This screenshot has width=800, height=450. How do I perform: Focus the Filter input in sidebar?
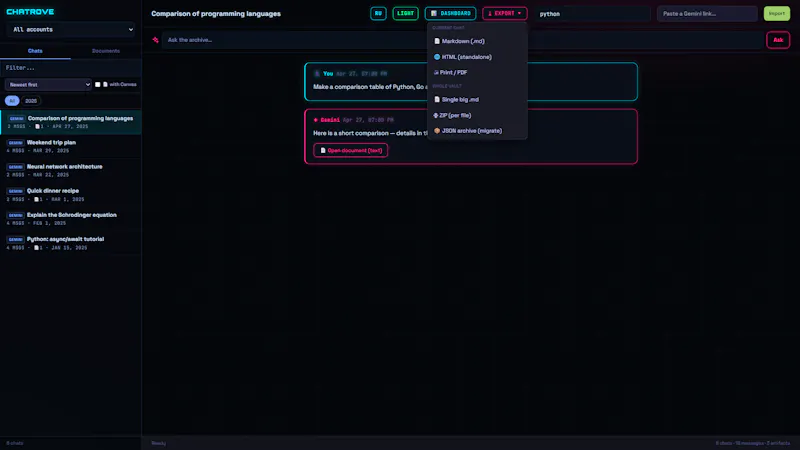71,68
